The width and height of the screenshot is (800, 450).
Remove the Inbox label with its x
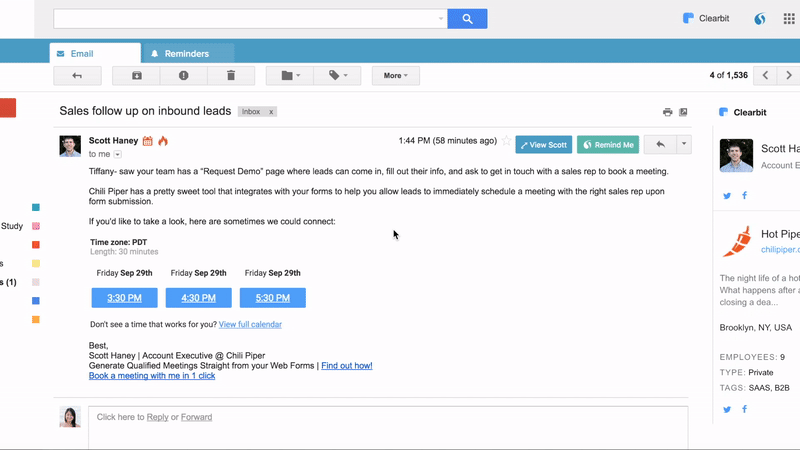[271, 112]
